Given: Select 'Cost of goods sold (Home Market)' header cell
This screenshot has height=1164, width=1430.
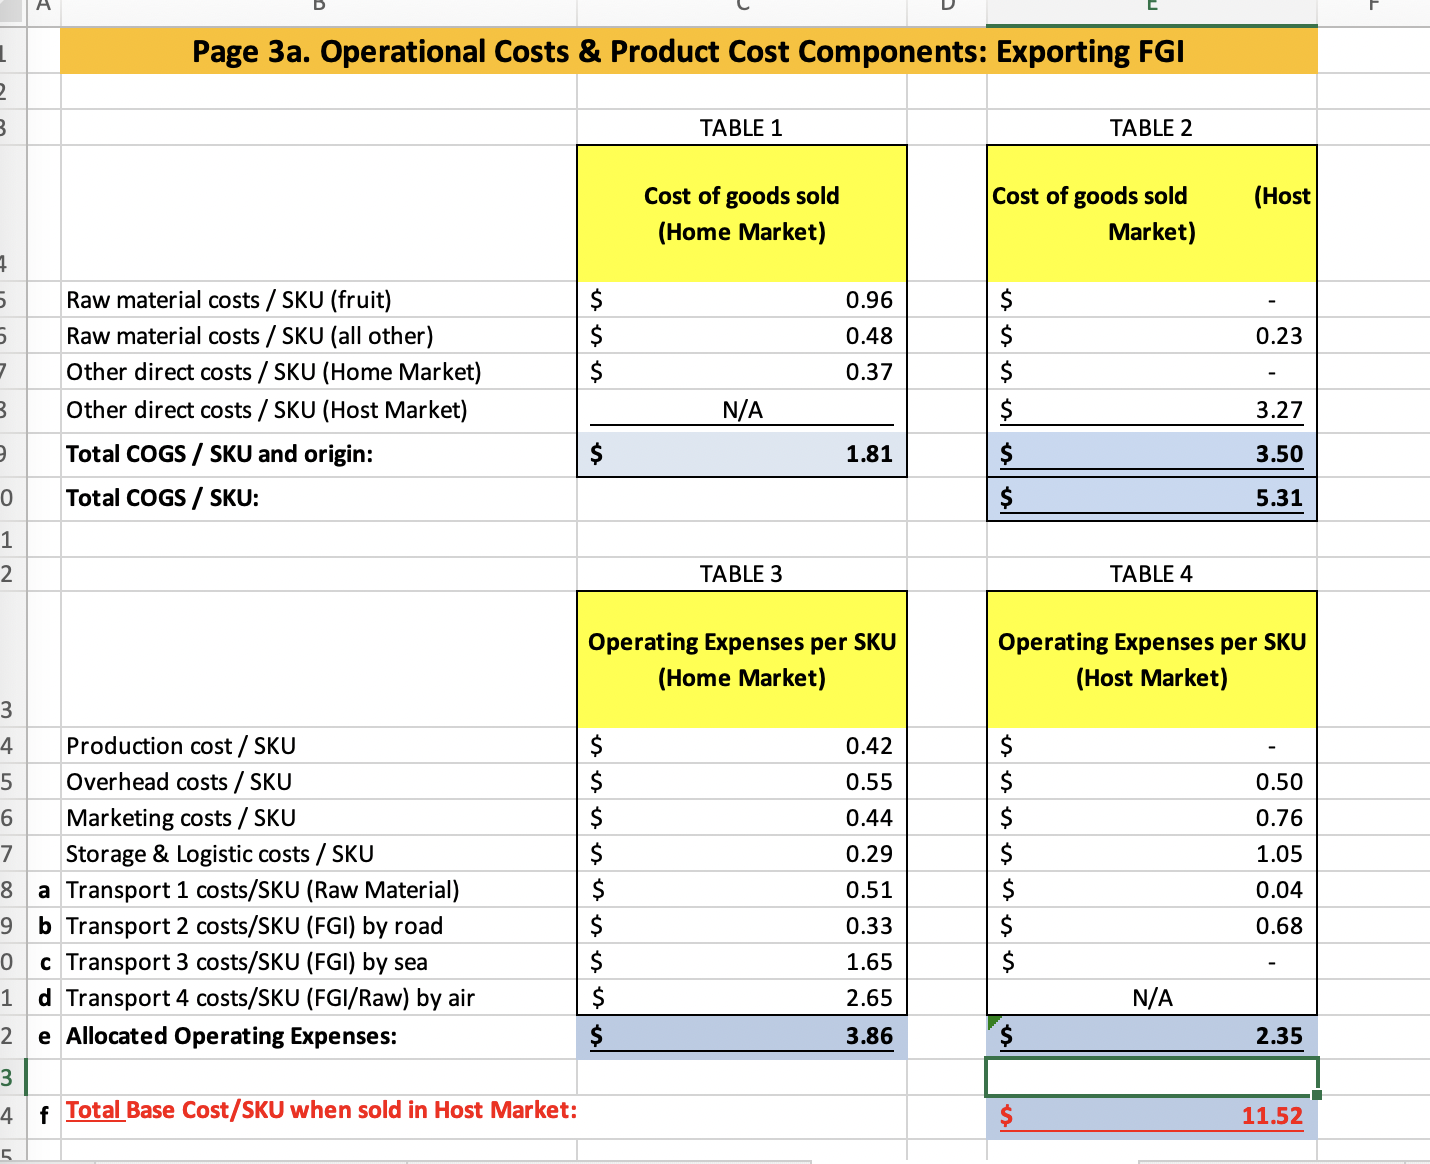Looking at the screenshot, I should (x=741, y=214).
